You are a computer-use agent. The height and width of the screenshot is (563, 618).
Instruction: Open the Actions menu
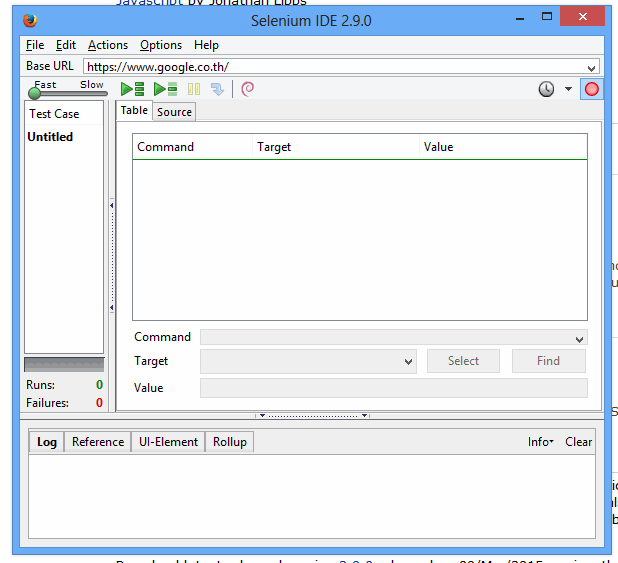pos(108,45)
